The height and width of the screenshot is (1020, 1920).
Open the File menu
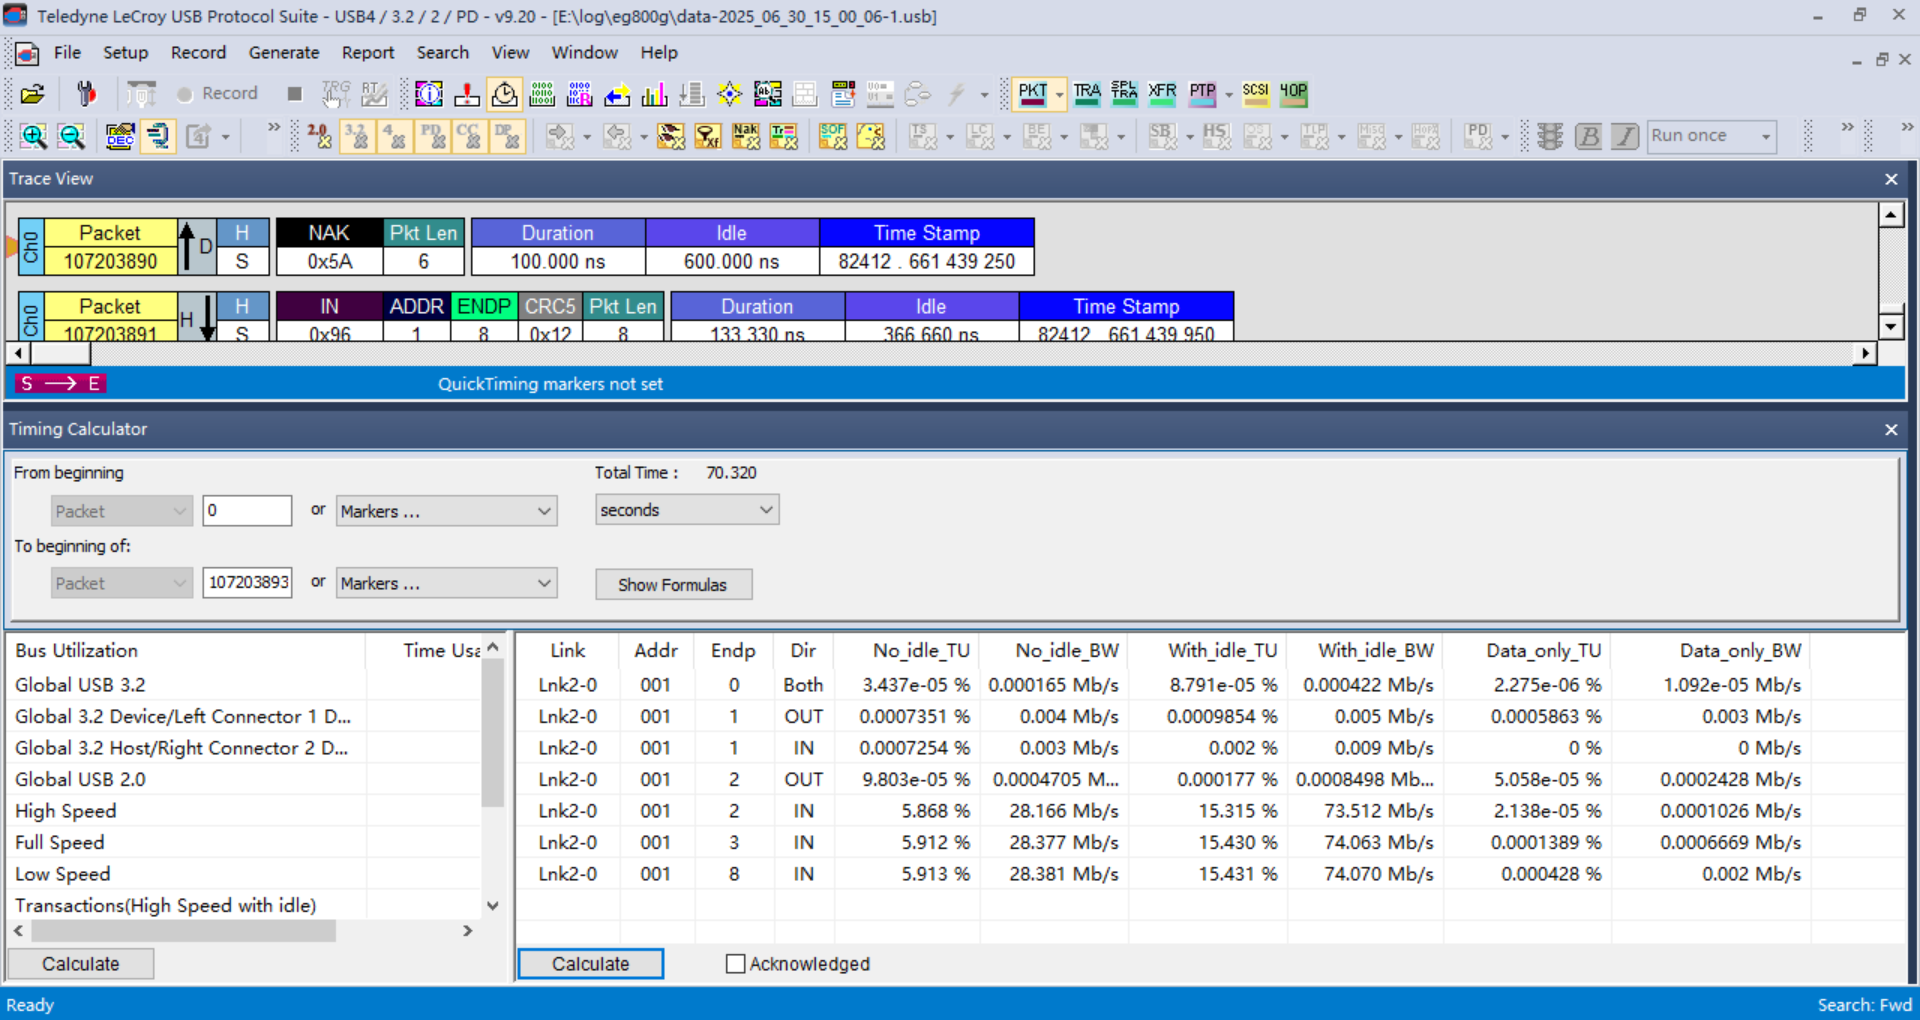coord(67,52)
